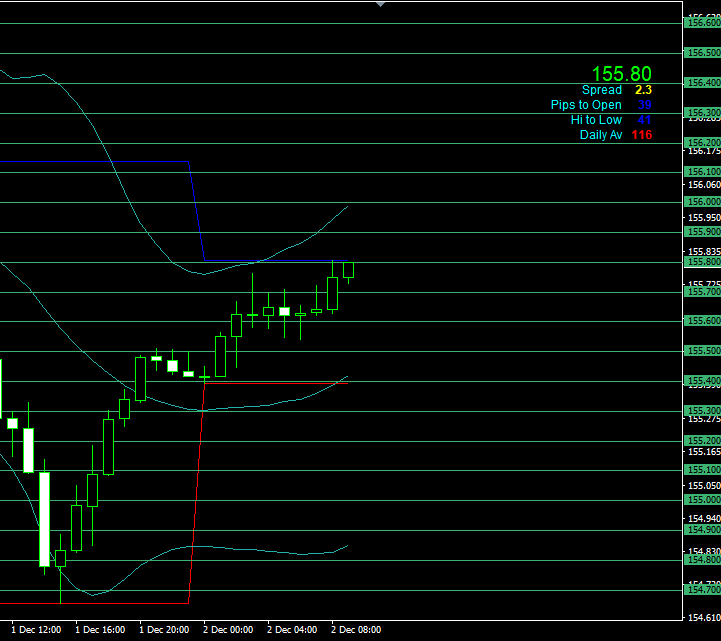Select the Spread label text
The width and height of the screenshot is (721, 641).
click(x=602, y=90)
